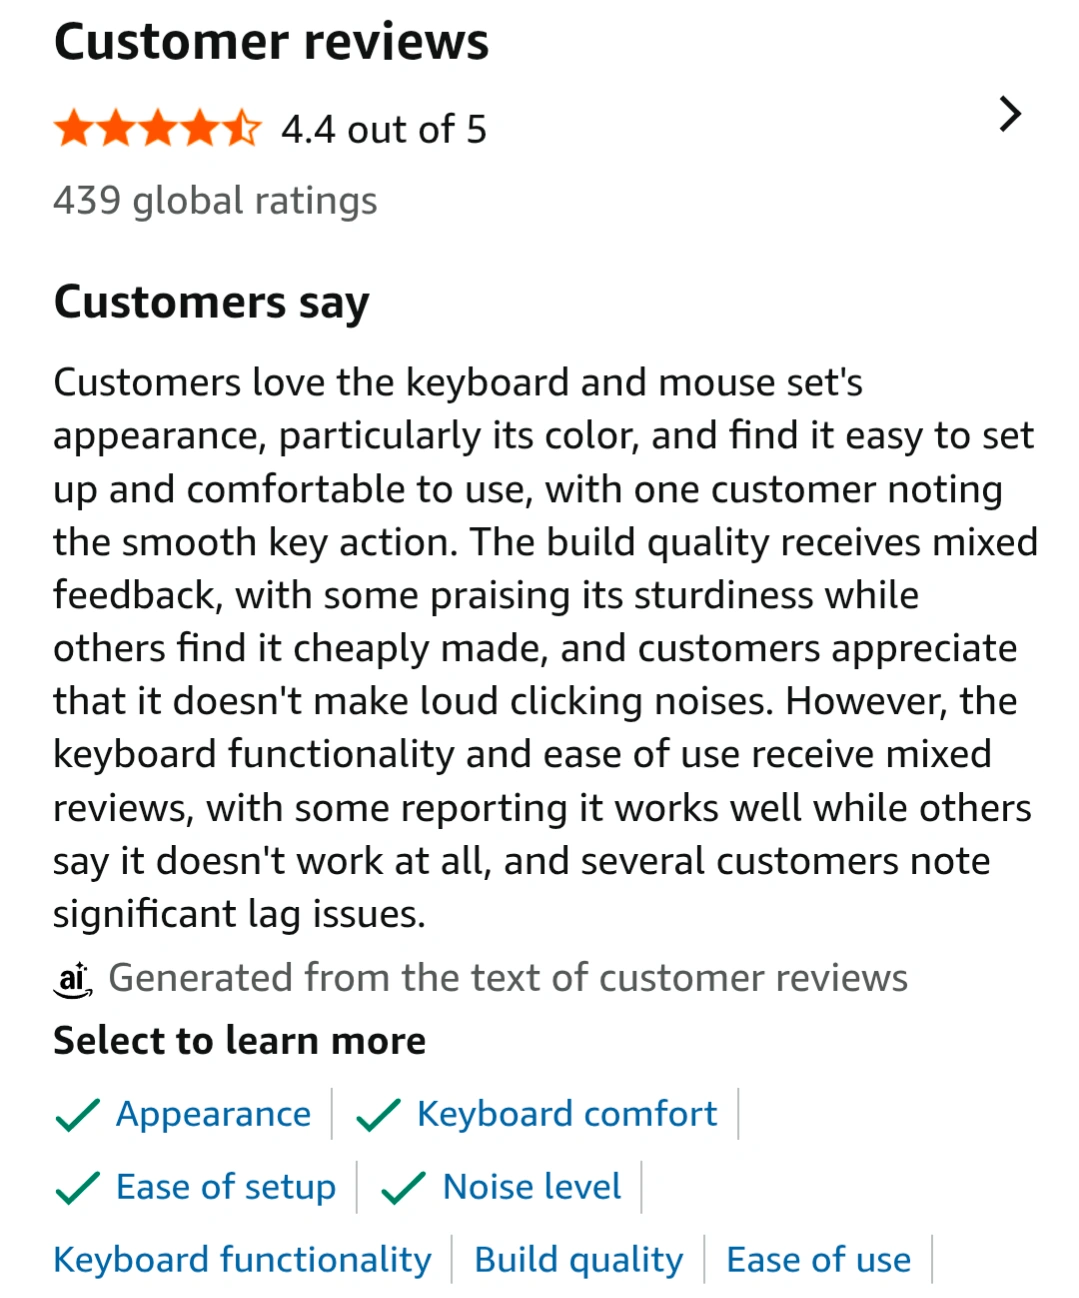Expand customer reviews with the right chevron
1079x1298 pixels.
coord(1010,114)
